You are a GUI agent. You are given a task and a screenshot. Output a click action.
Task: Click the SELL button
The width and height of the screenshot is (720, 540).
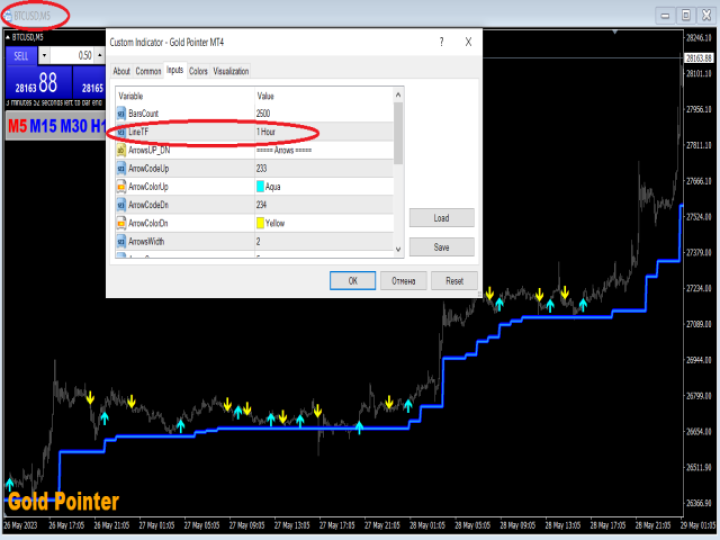point(21,56)
